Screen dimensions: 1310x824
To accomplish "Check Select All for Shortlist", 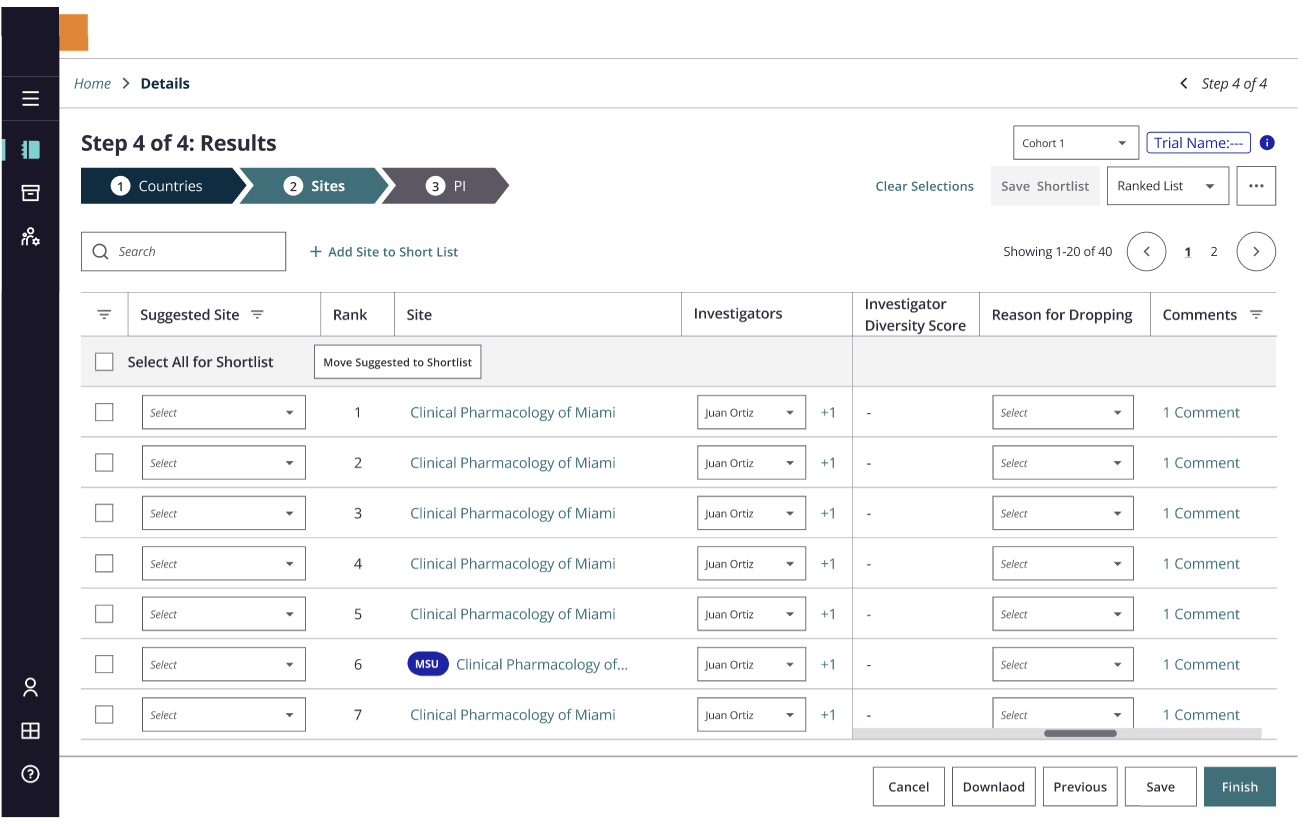I will pyautogui.click(x=104, y=362).
